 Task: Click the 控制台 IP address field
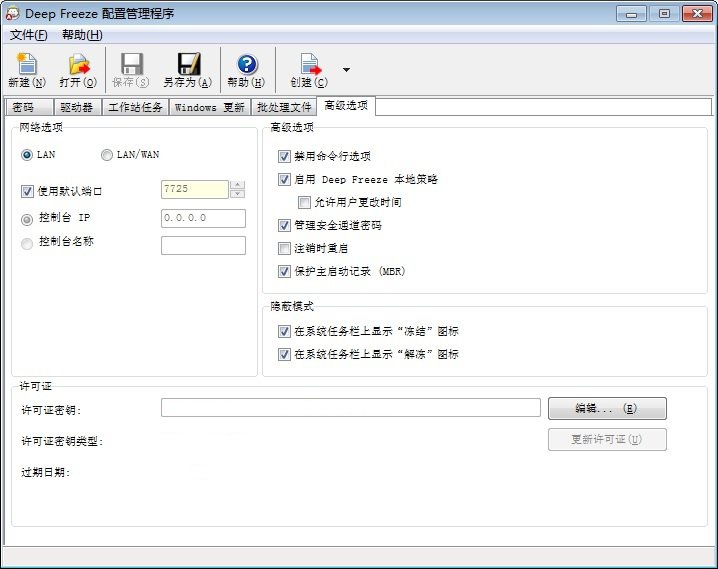[203, 218]
